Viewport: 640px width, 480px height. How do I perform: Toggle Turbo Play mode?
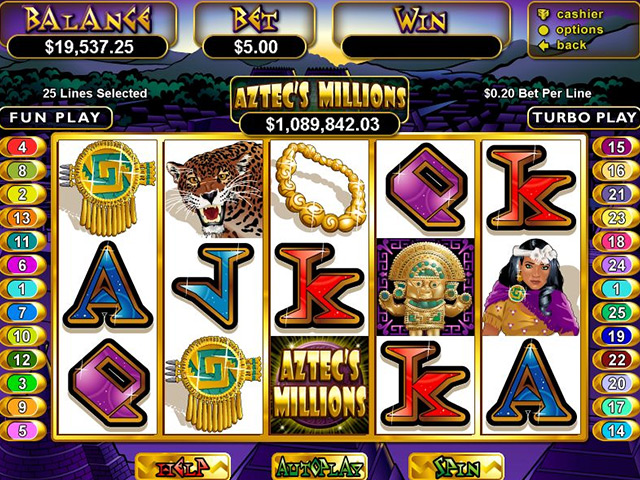tap(584, 118)
